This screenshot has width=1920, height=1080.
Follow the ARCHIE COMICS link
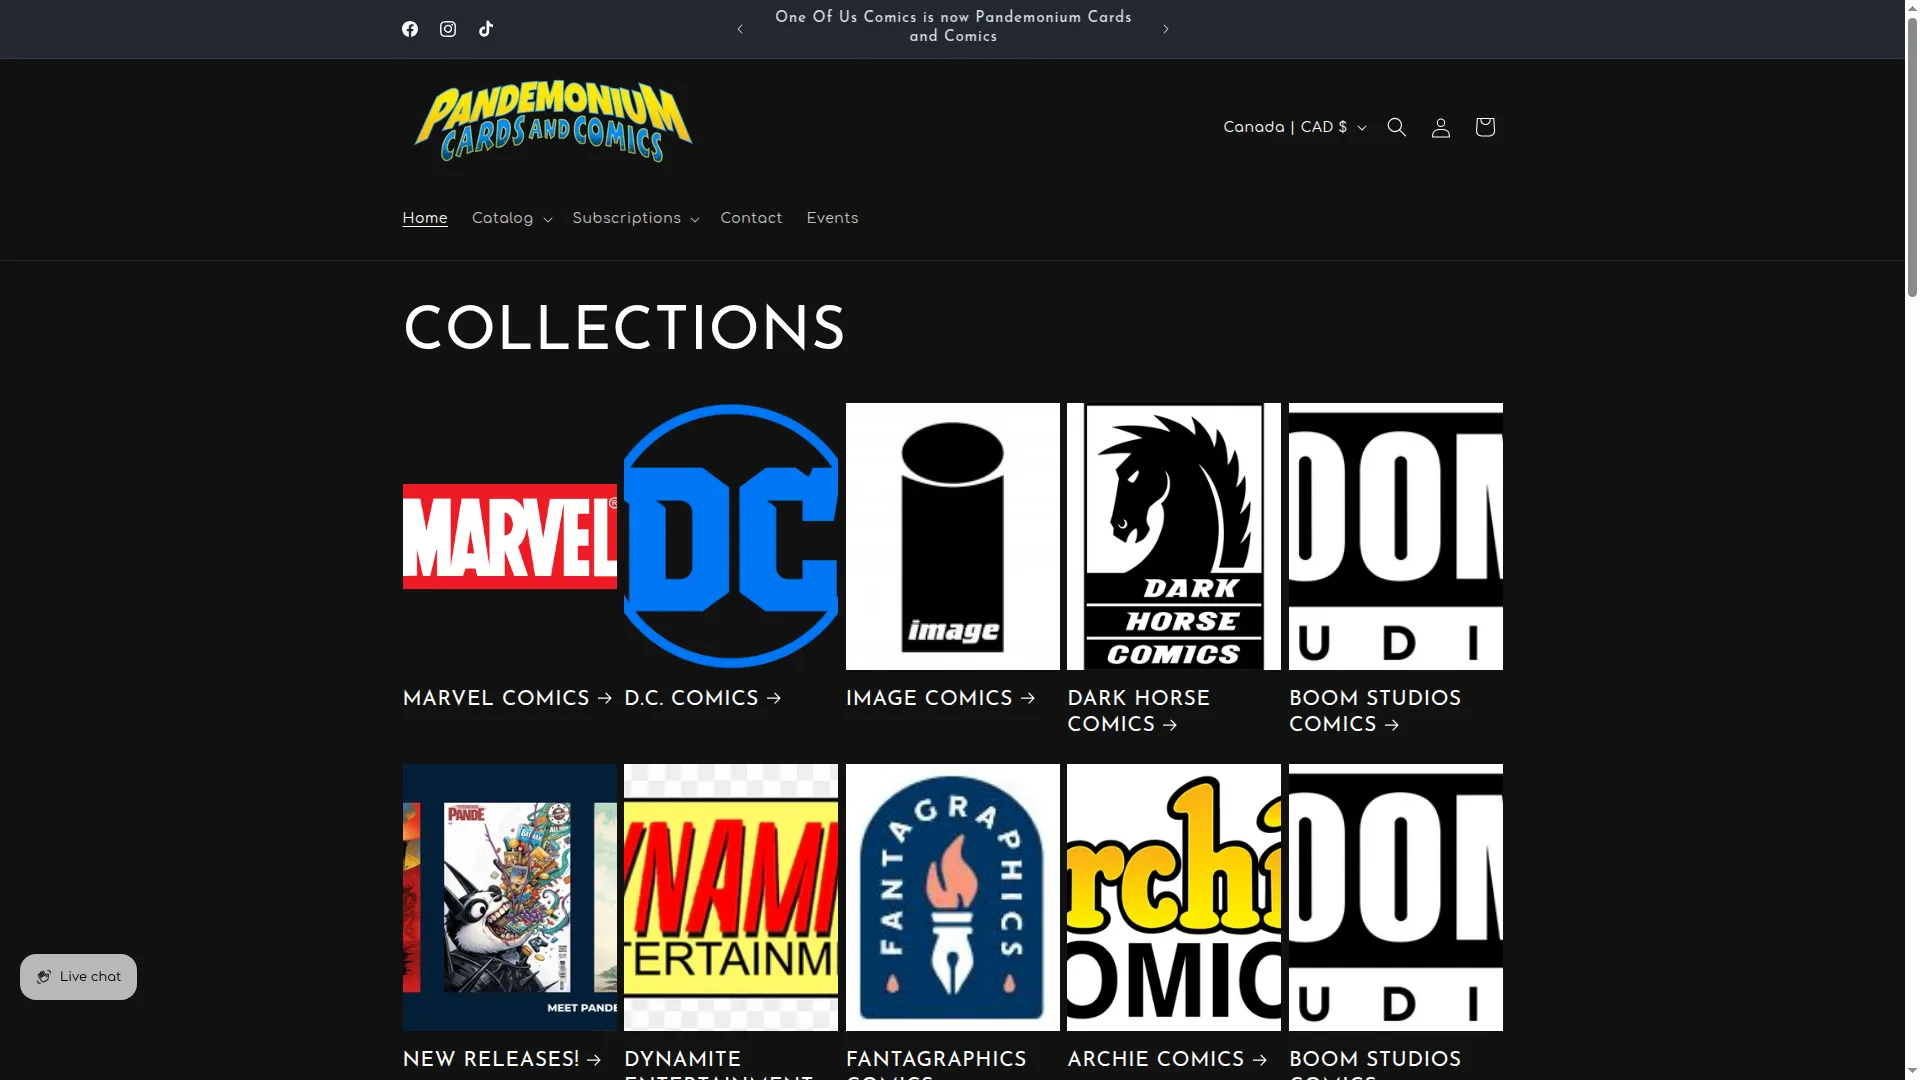1167,1059
